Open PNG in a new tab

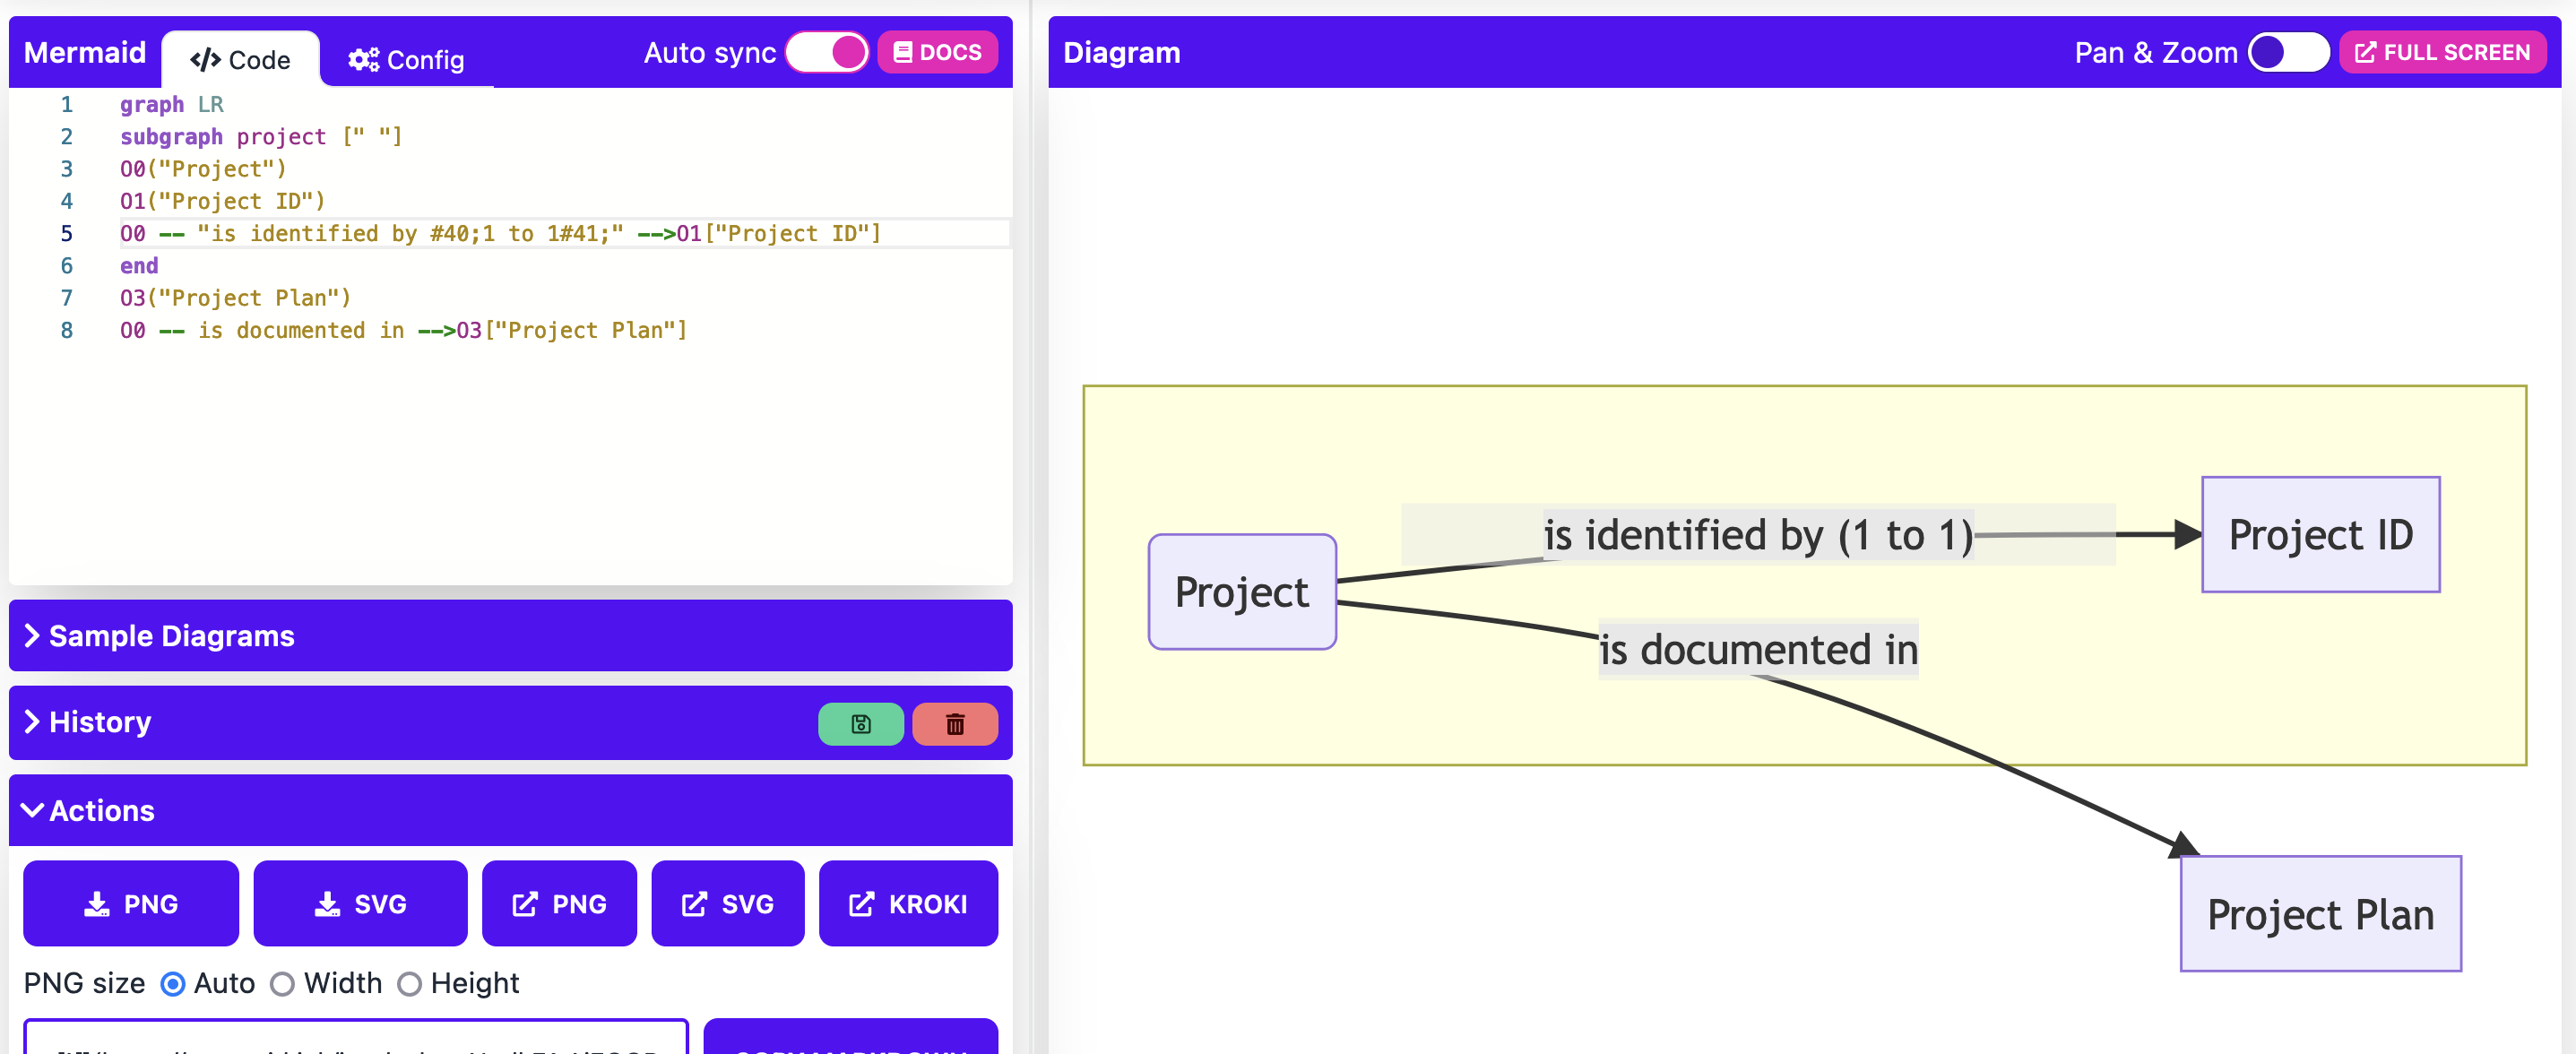[x=559, y=903]
